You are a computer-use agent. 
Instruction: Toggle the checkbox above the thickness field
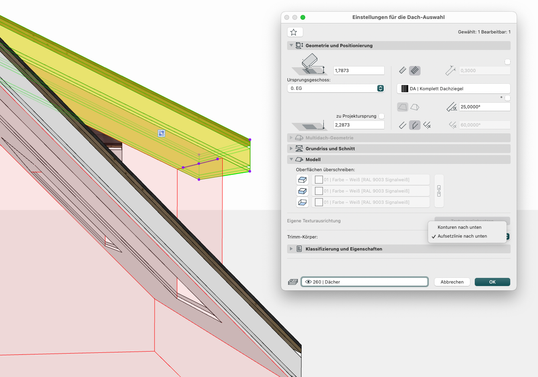(507, 62)
